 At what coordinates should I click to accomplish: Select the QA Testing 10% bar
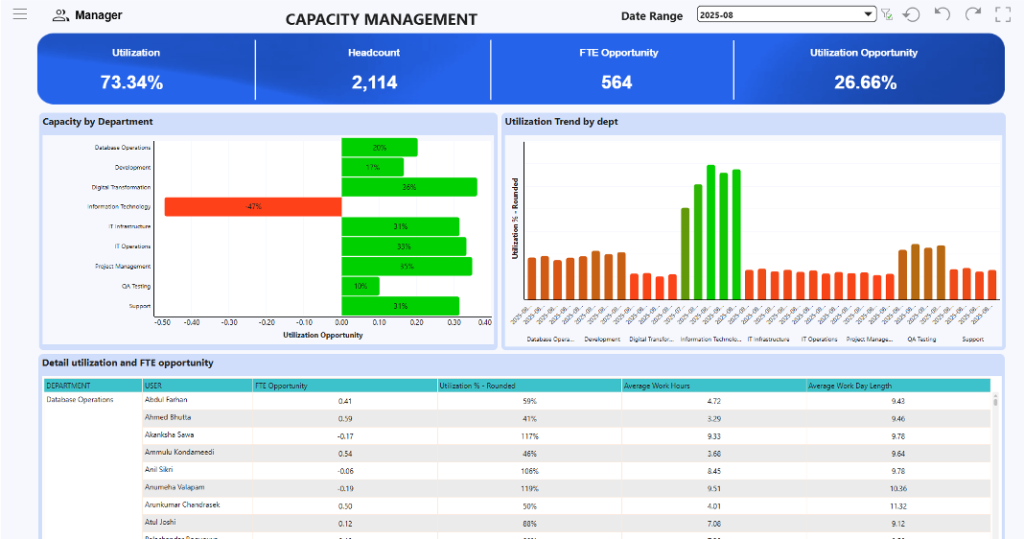pyautogui.click(x=360, y=286)
